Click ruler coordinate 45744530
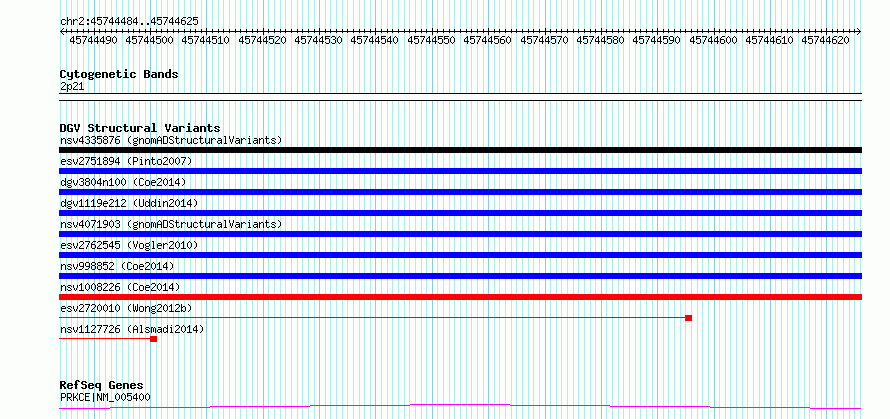The height and width of the screenshot is (419, 890). click(x=318, y=40)
